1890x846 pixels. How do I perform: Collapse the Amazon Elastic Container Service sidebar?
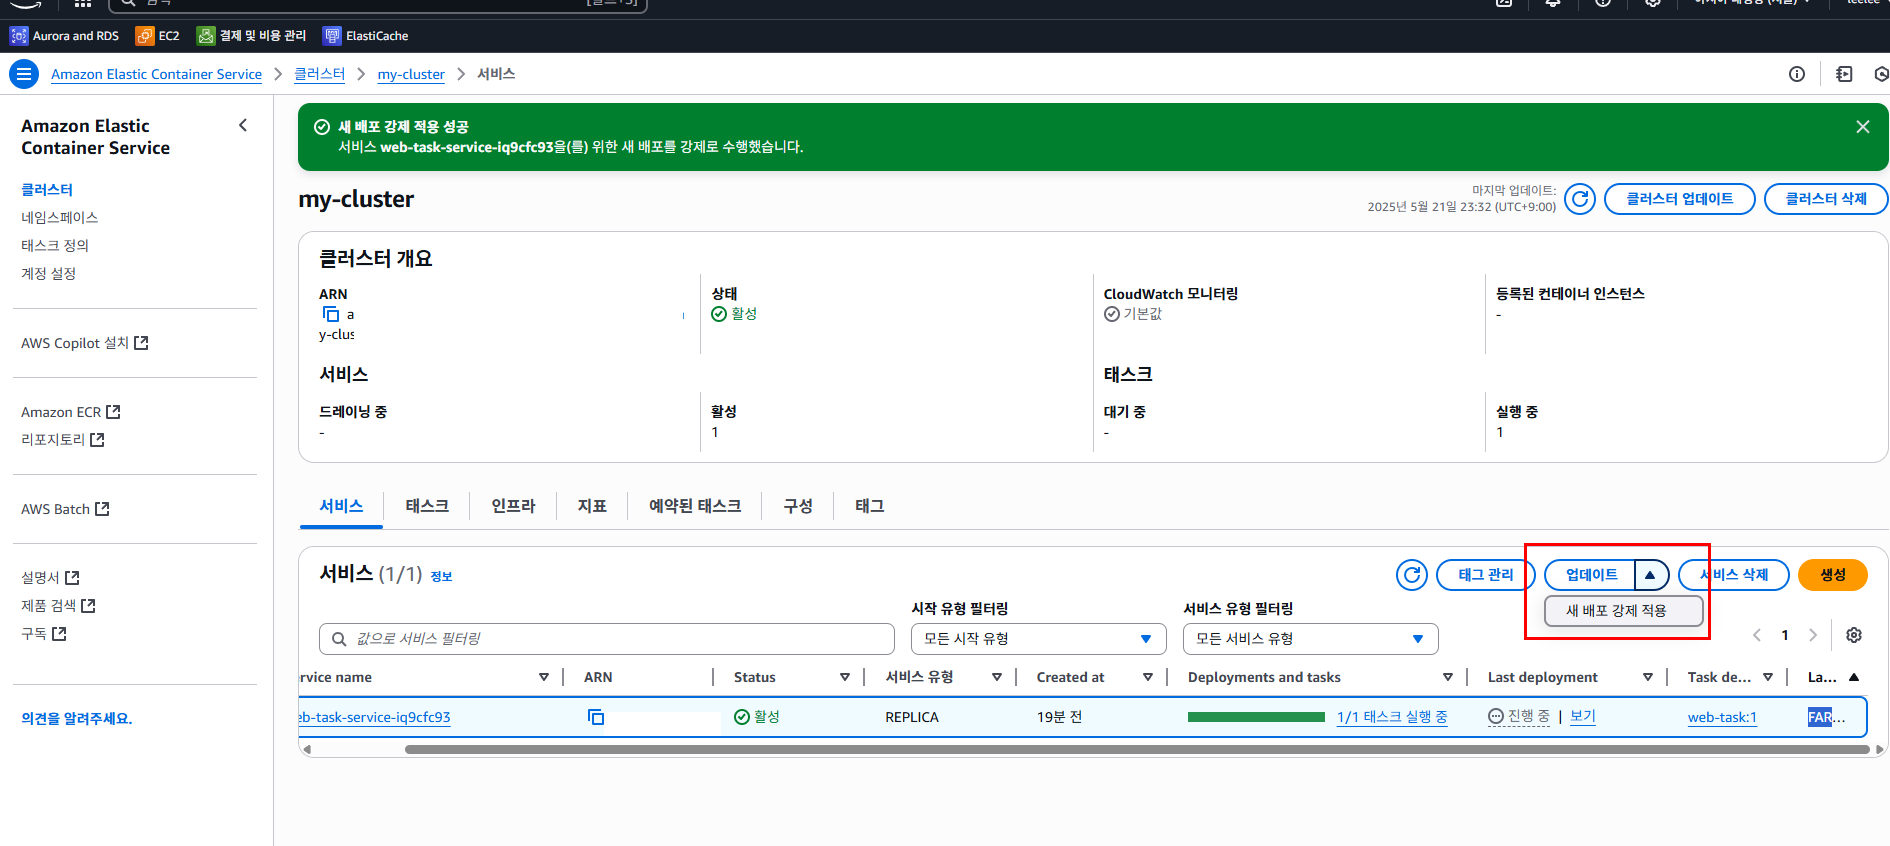click(243, 125)
